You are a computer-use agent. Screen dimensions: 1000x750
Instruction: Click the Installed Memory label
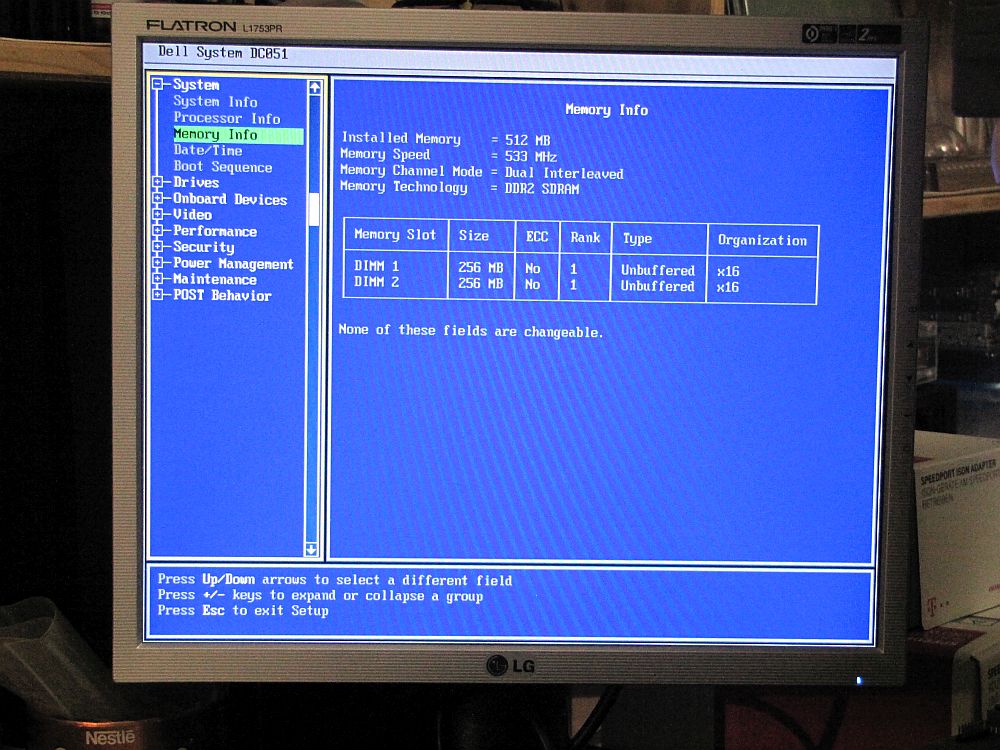pos(401,138)
